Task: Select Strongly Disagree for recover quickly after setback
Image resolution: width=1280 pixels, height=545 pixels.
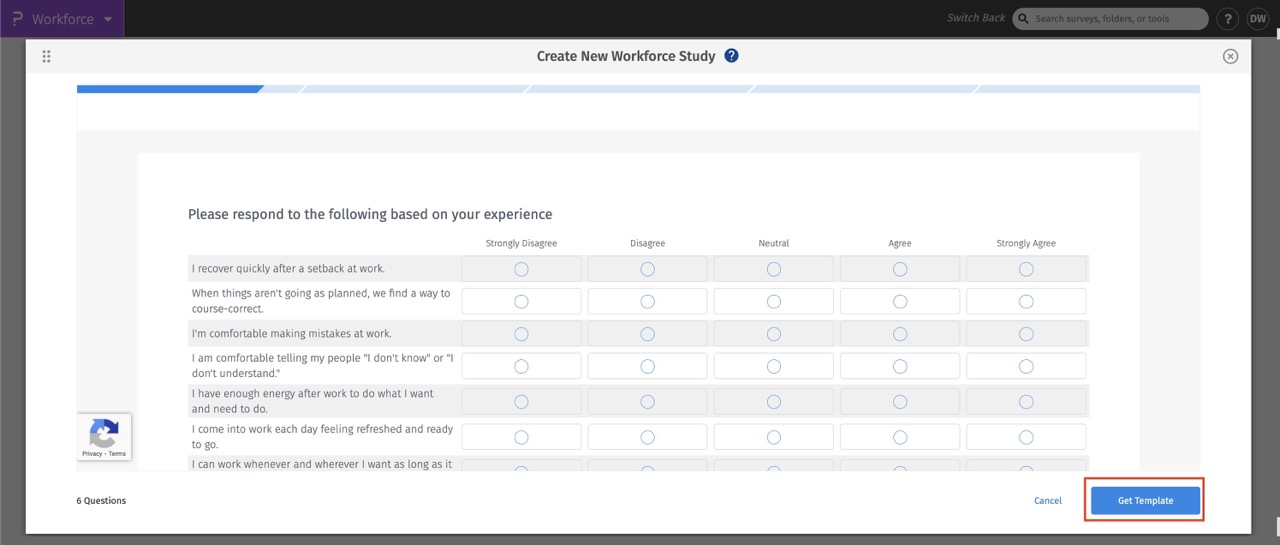Action: click(x=521, y=269)
